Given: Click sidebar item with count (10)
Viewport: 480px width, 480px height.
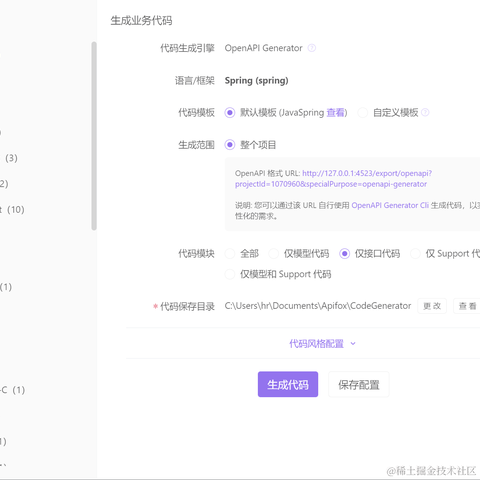Looking at the screenshot, I should click(13, 210).
